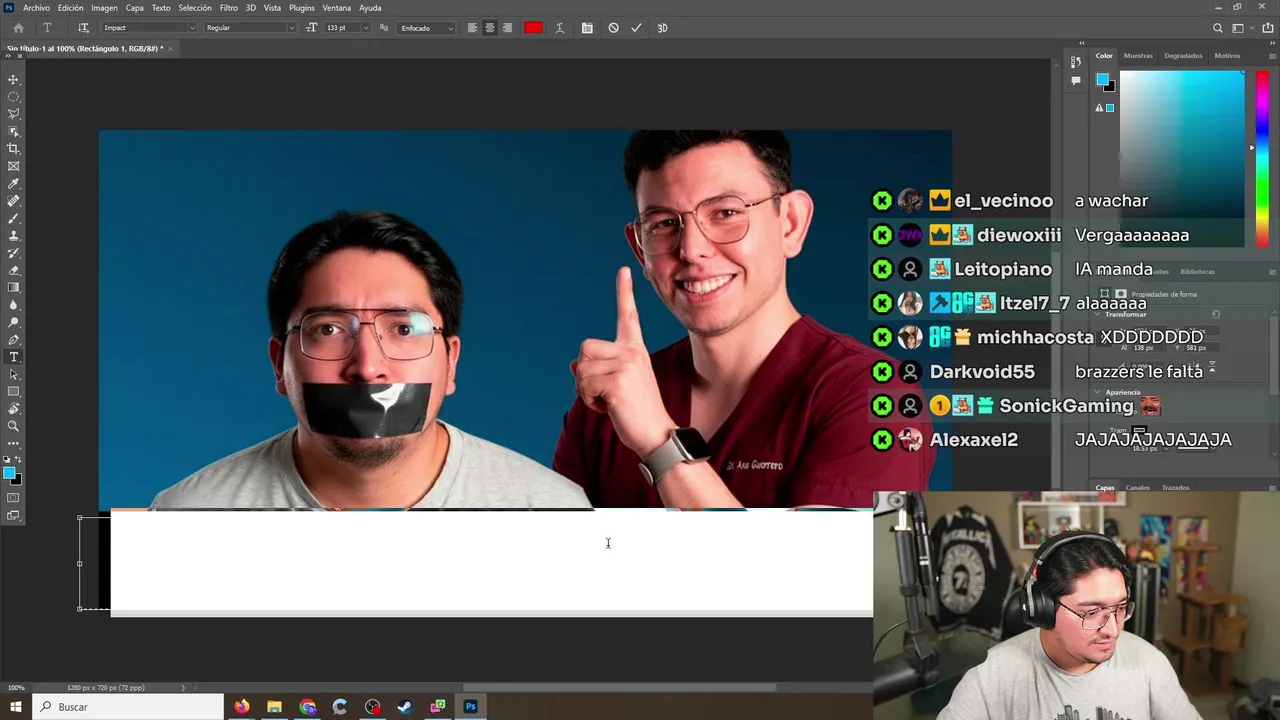Select the Elliptical Marquee tool
Screen dimensions: 1280x720
(14, 97)
